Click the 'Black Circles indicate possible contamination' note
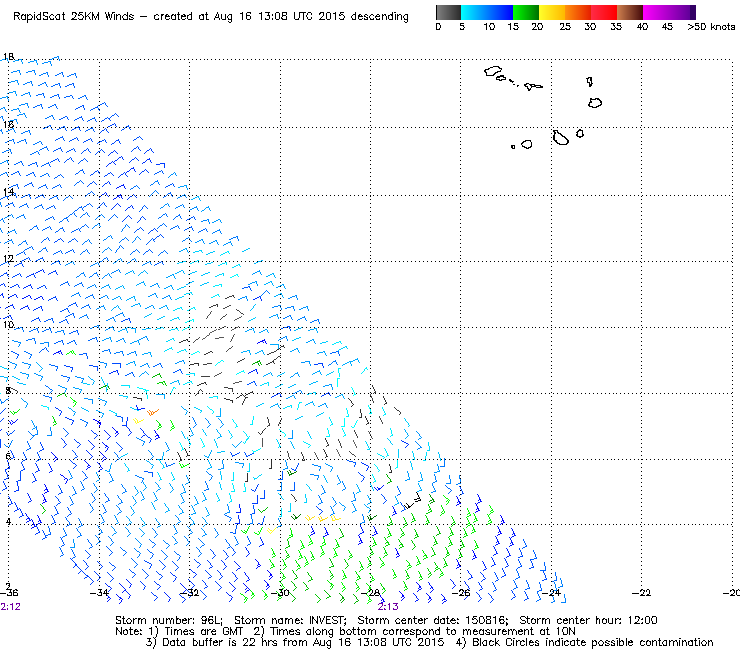This screenshot has height=650, width=740. pyautogui.click(x=593, y=642)
